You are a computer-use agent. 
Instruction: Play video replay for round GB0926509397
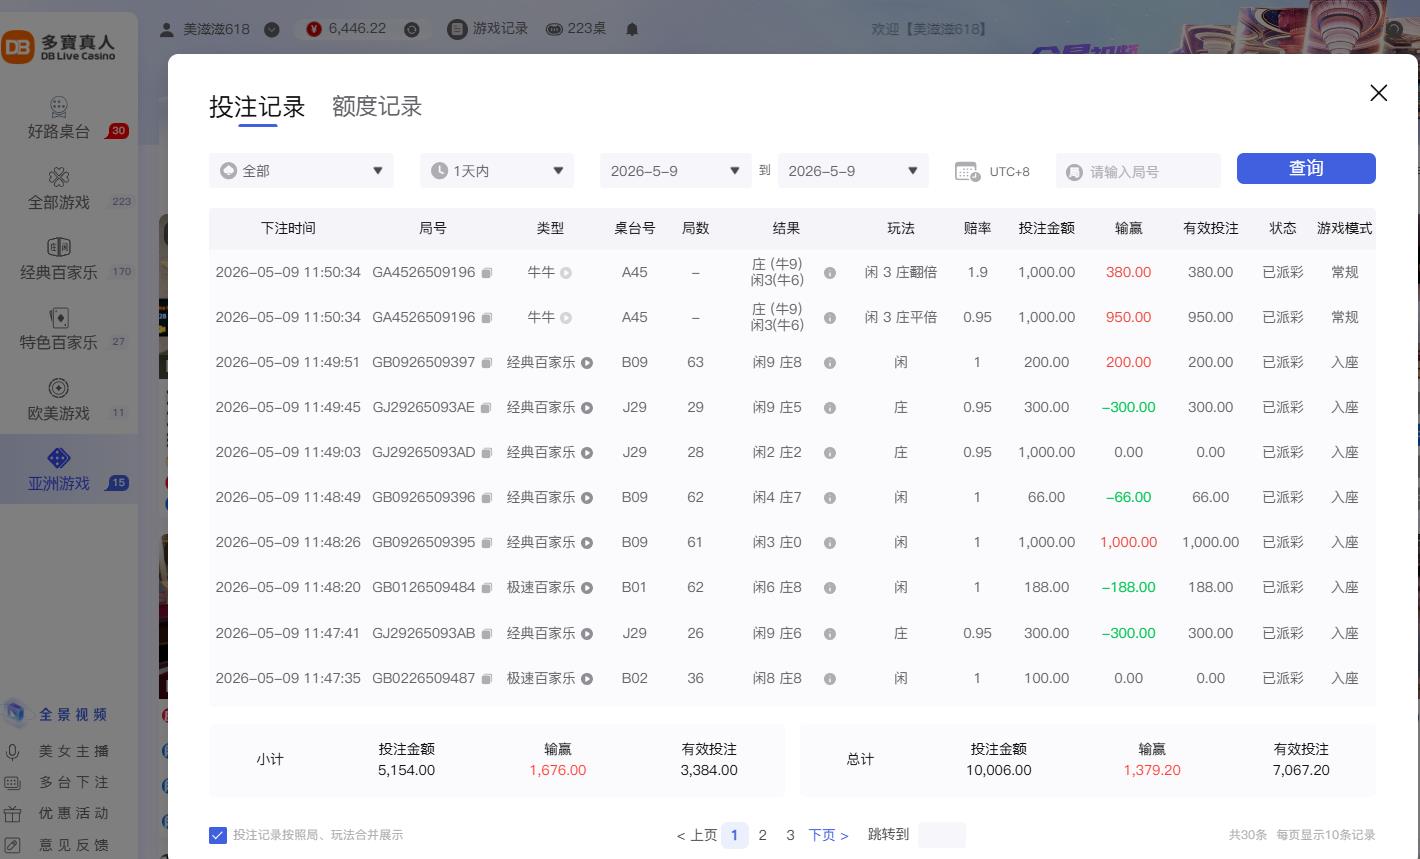tap(587, 363)
